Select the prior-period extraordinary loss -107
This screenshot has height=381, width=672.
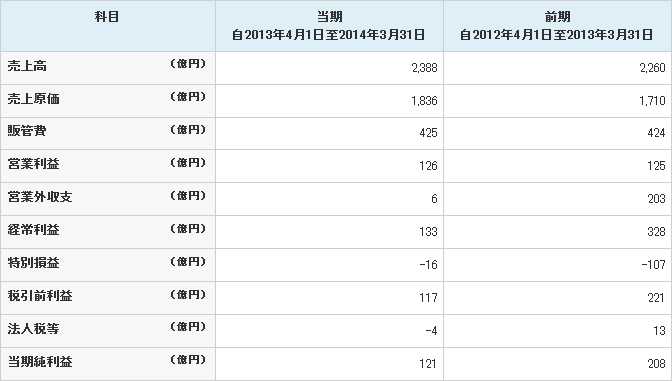coord(654,265)
